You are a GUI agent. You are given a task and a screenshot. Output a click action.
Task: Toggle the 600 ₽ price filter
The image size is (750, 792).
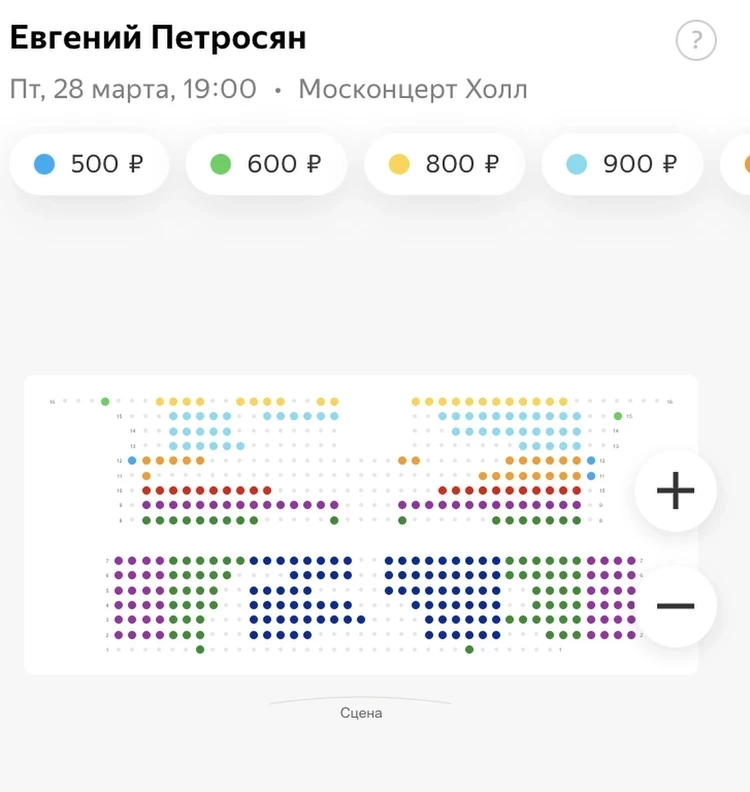coord(266,164)
